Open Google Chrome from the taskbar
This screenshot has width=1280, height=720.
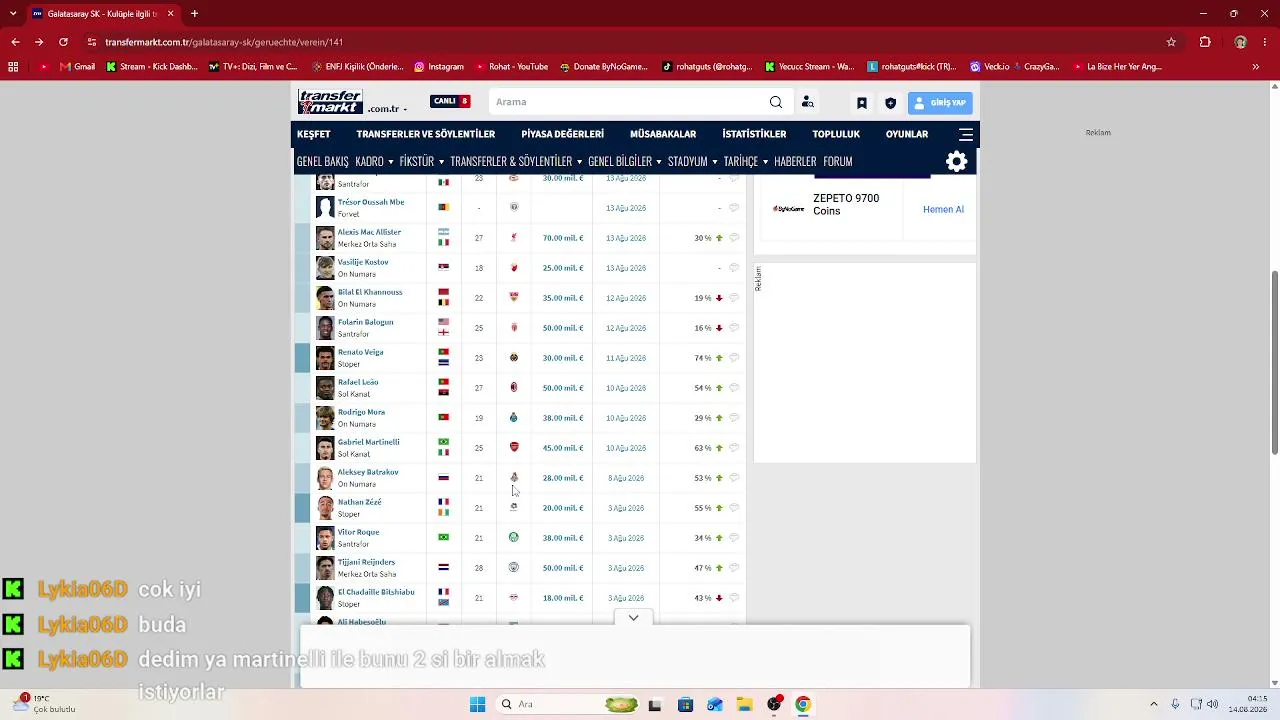click(802, 705)
